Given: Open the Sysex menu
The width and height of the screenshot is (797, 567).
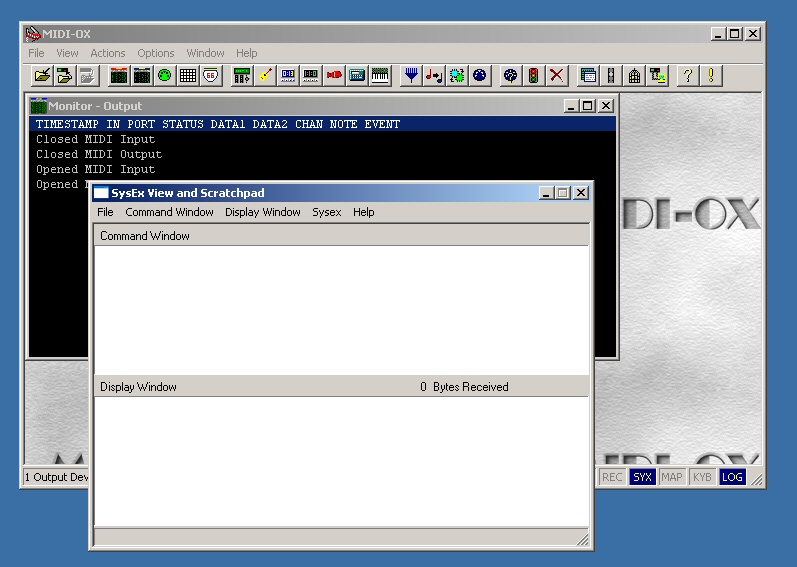Looking at the screenshot, I should (x=326, y=212).
